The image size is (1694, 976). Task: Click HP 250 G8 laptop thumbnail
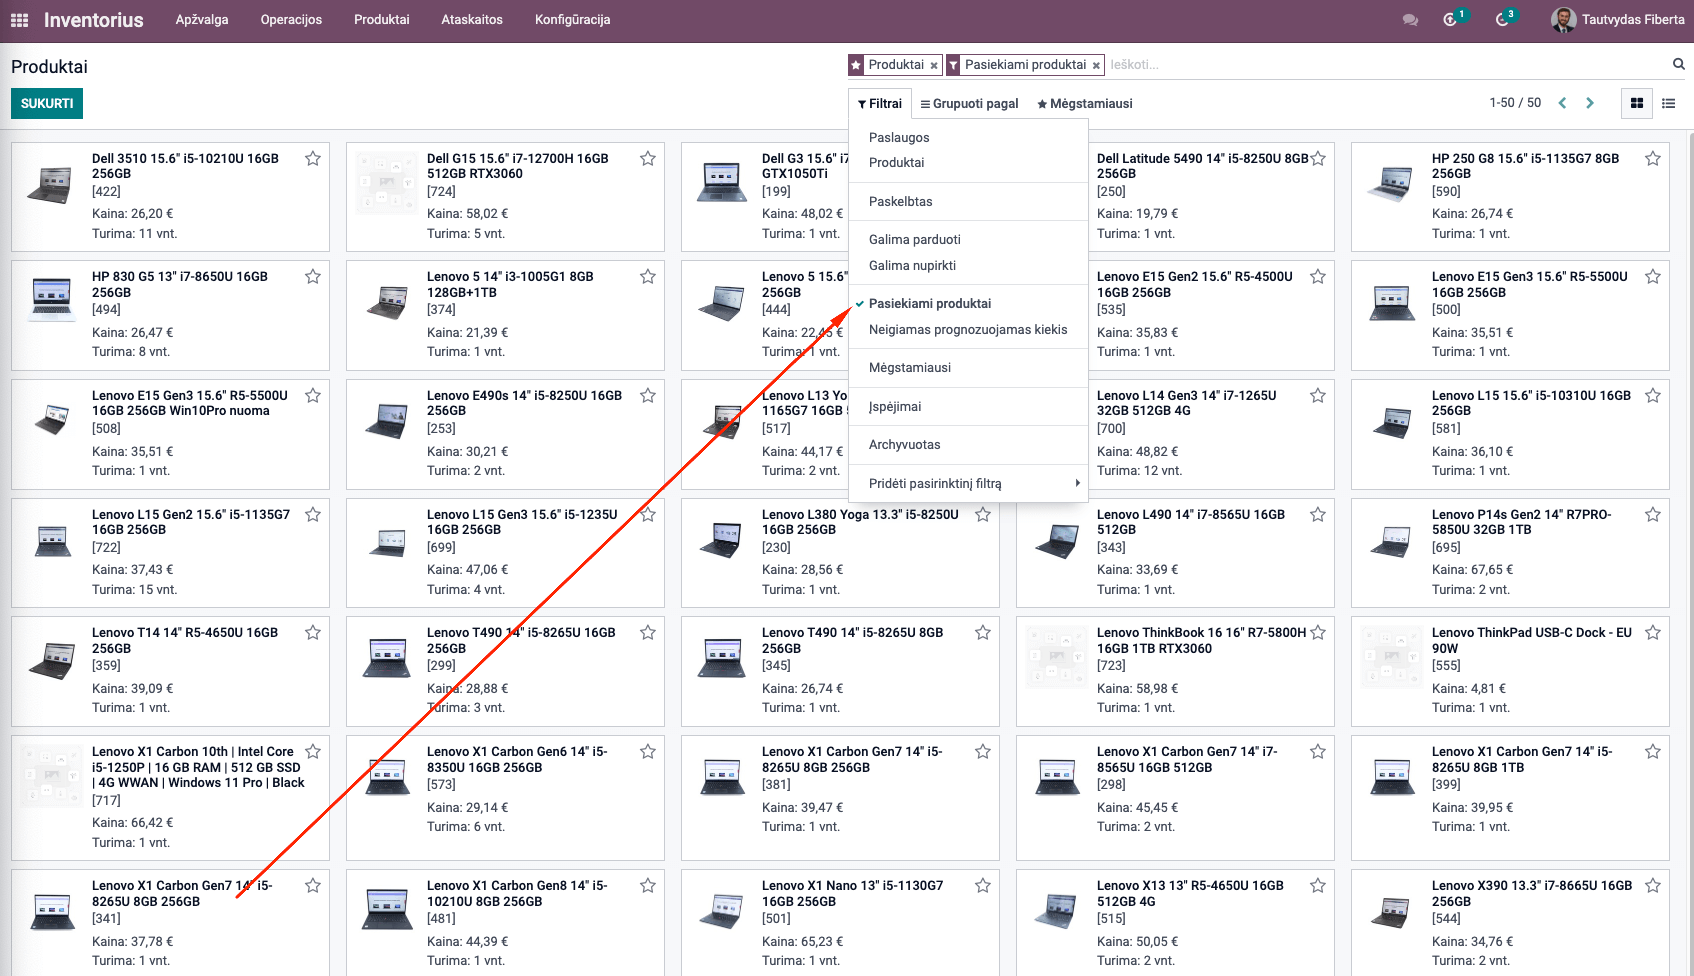click(x=1391, y=184)
